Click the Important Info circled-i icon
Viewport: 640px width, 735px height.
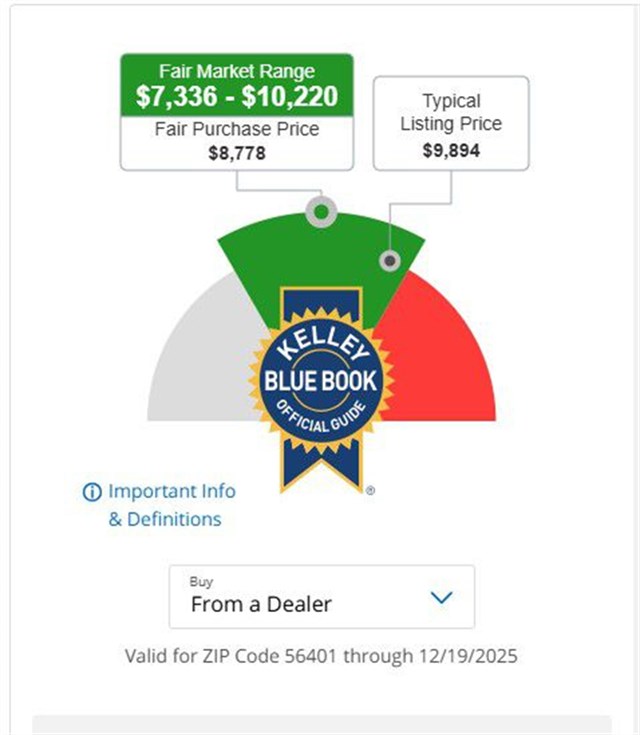click(x=92, y=492)
